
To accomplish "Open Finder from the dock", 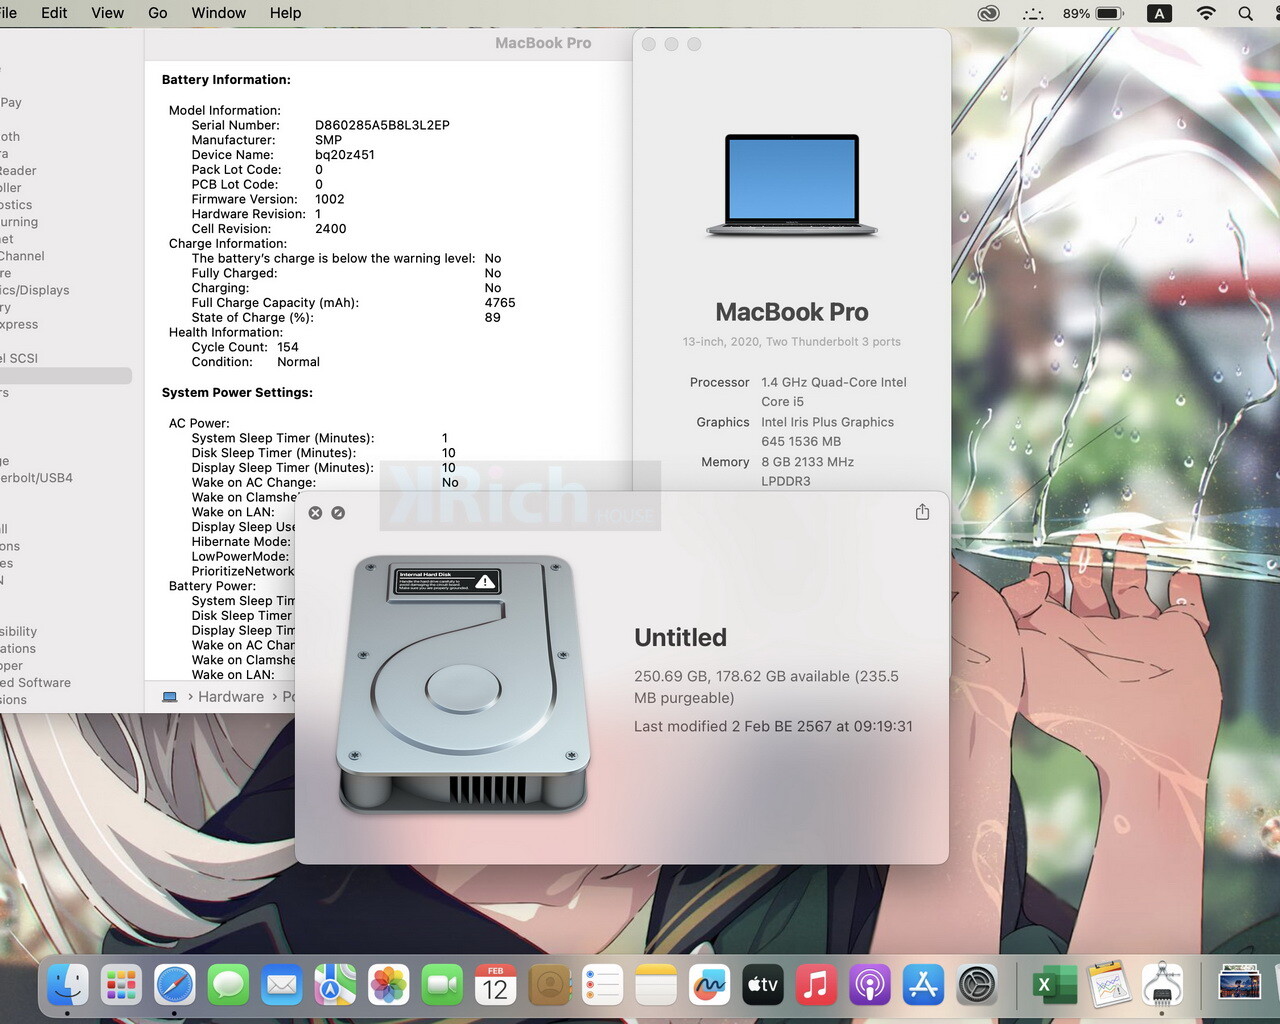I will coord(67,985).
